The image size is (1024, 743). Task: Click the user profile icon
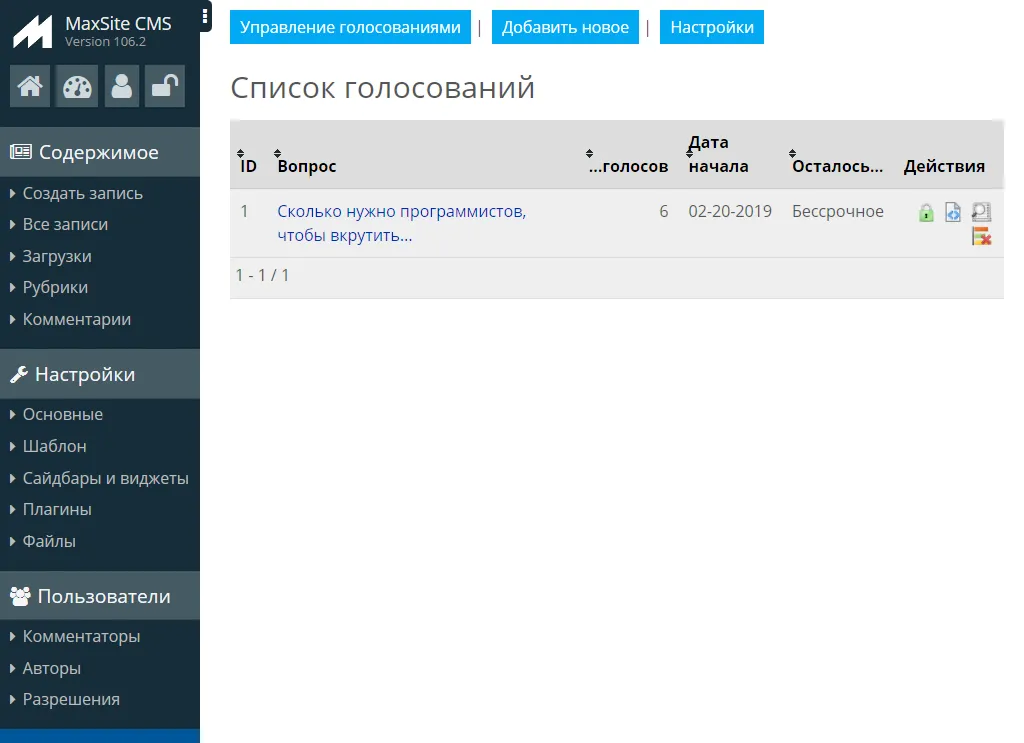(122, 87)
